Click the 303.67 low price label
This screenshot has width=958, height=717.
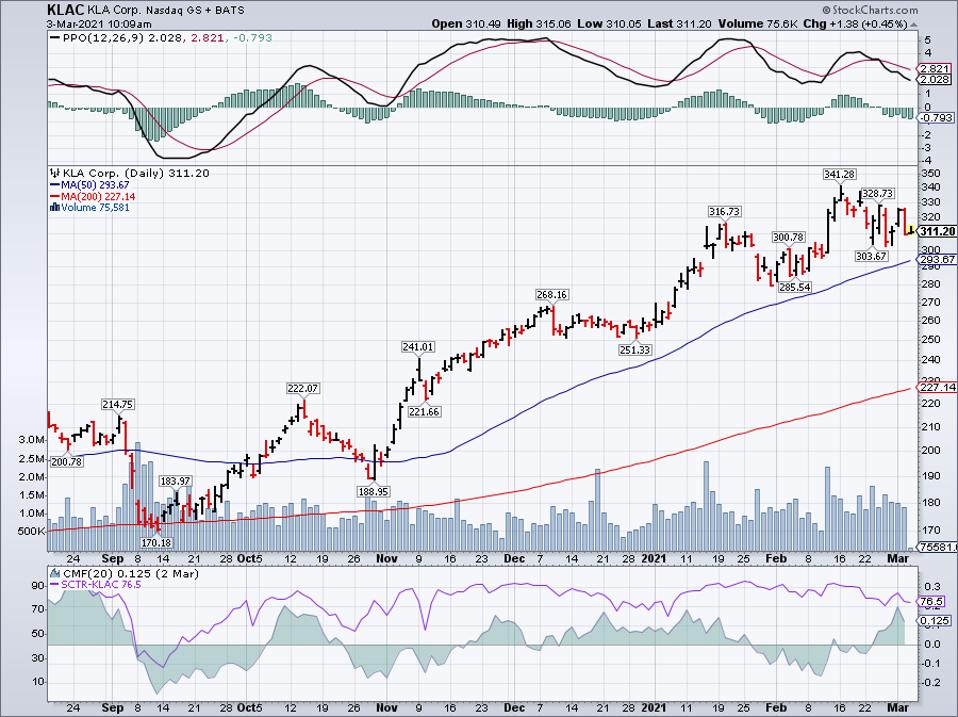coord(871,257)
